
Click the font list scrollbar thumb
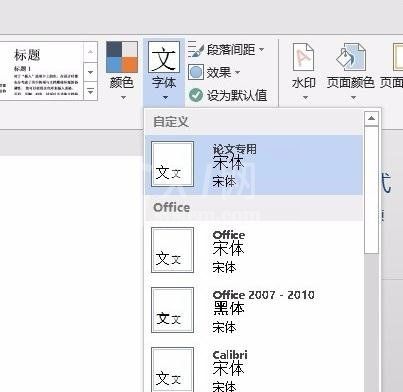371,189
